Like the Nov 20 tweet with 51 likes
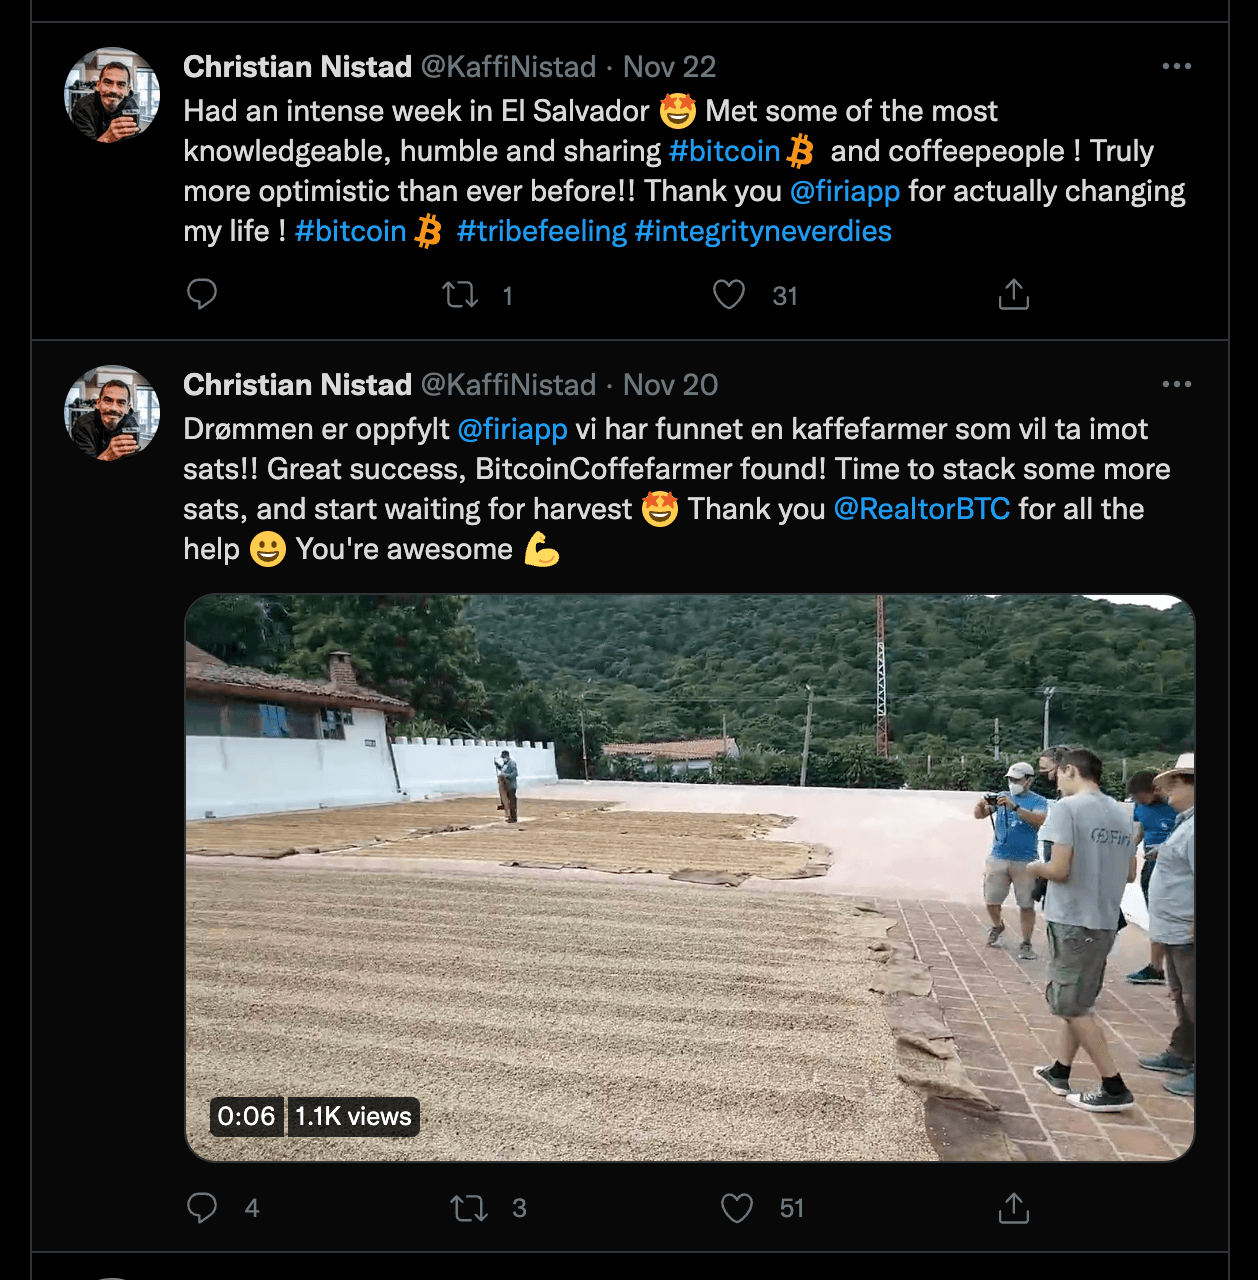This screenshot has width=1258, height=1280. (737, 1208)
